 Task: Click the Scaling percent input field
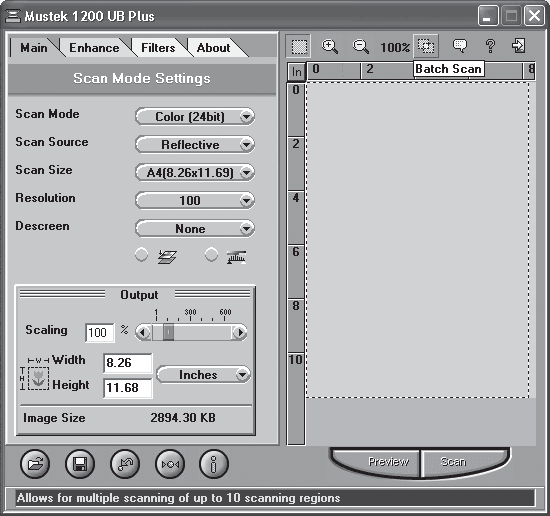pos(100,333)
